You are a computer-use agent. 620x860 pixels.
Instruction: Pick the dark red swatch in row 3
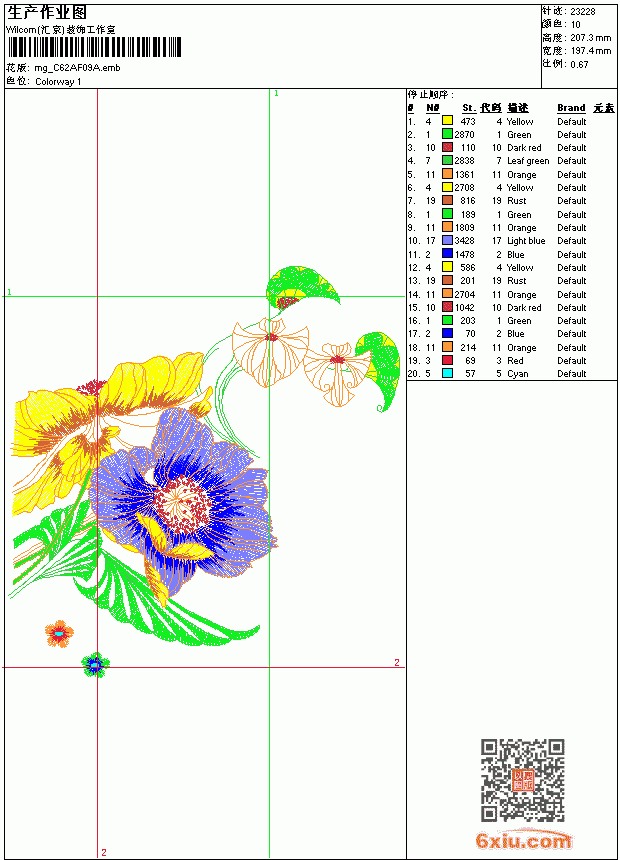[x=447, y=147]
